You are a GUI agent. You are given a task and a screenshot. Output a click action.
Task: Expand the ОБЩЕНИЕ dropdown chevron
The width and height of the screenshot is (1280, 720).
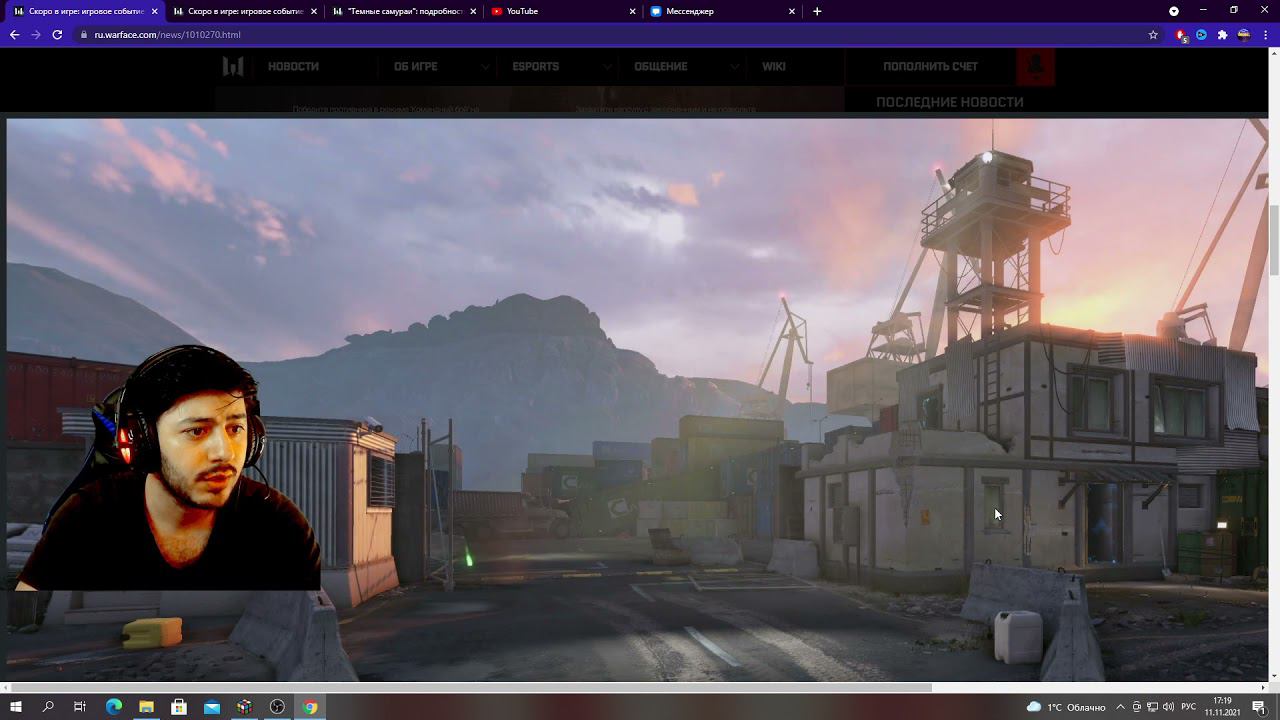click(735, 66)
